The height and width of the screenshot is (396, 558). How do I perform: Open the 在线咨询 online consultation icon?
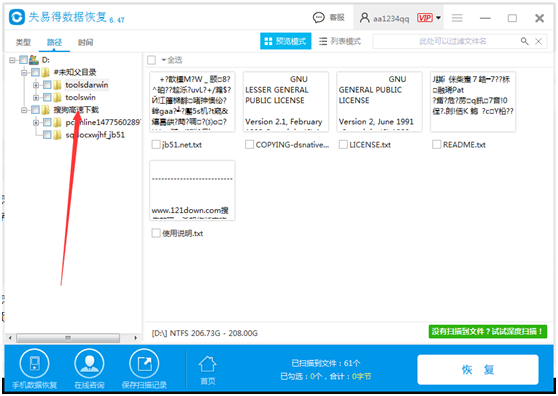89,363
